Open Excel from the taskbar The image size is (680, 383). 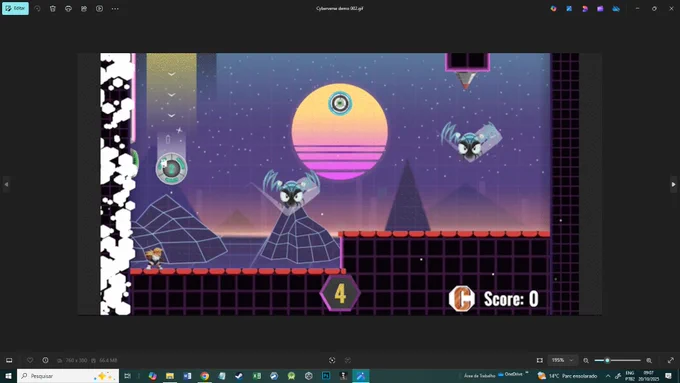coord(257,376)
